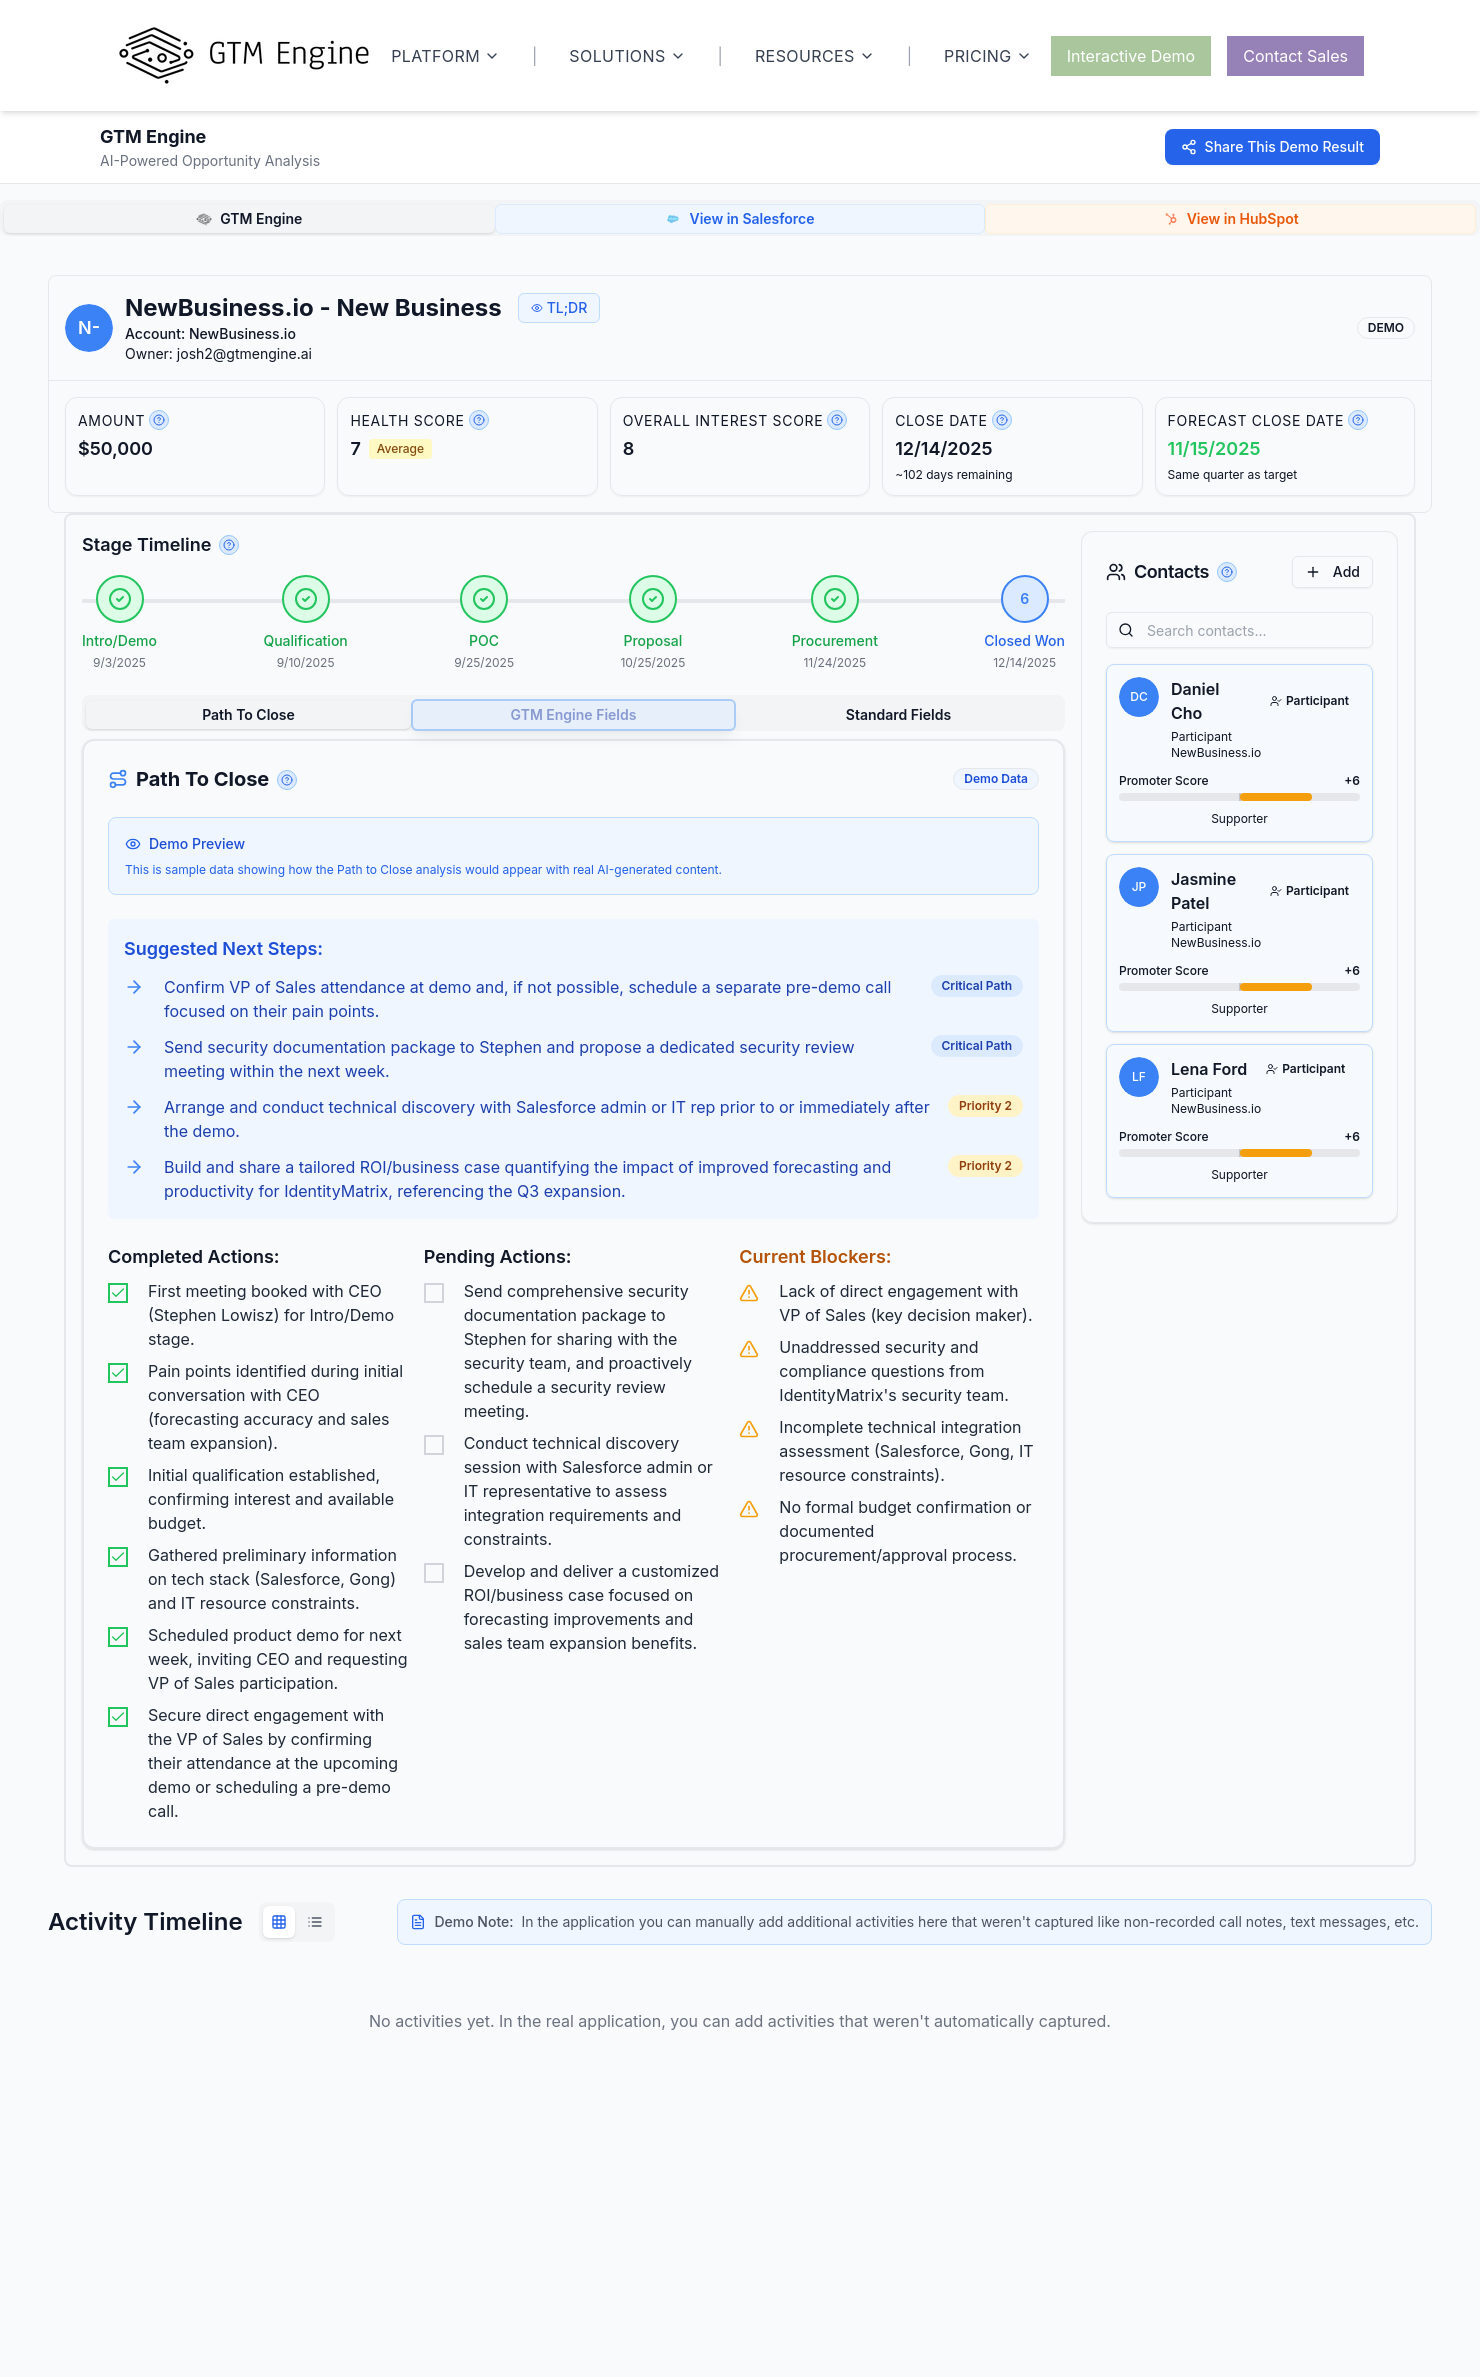Open info icon next to Amount
The height and width of the screenshot is (2377, 1480).
pyautogui.click(x=159, y=420)
